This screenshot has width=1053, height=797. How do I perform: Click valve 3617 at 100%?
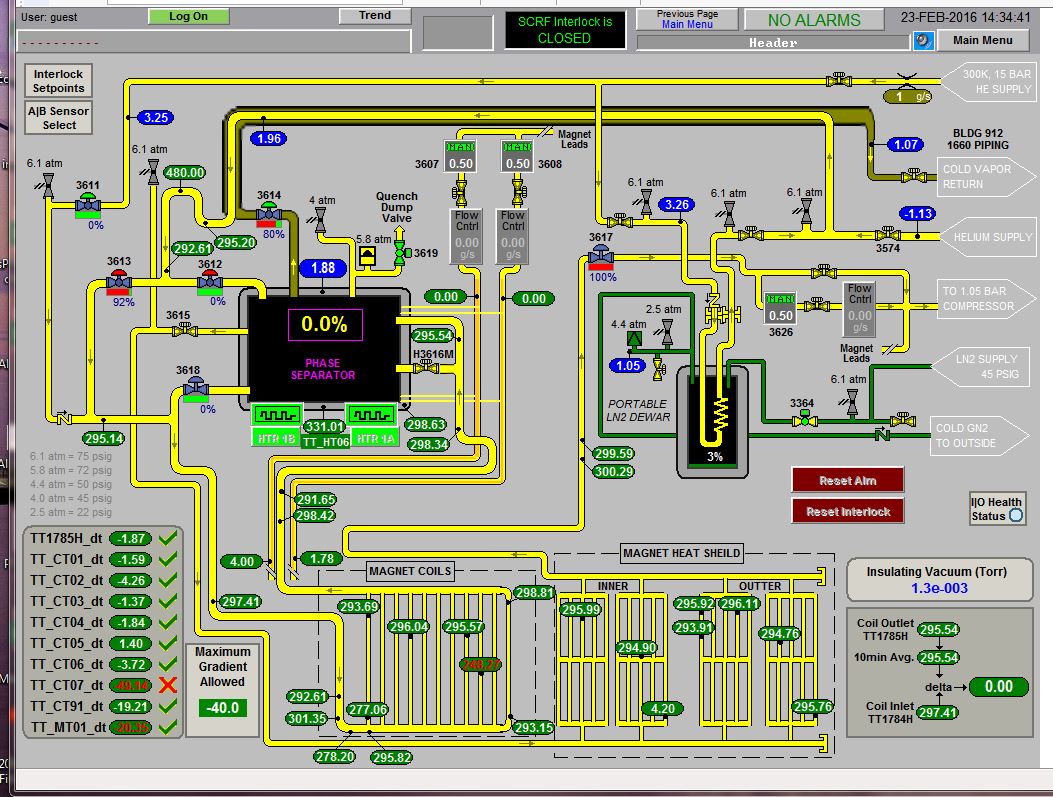[x=601, y=256]
